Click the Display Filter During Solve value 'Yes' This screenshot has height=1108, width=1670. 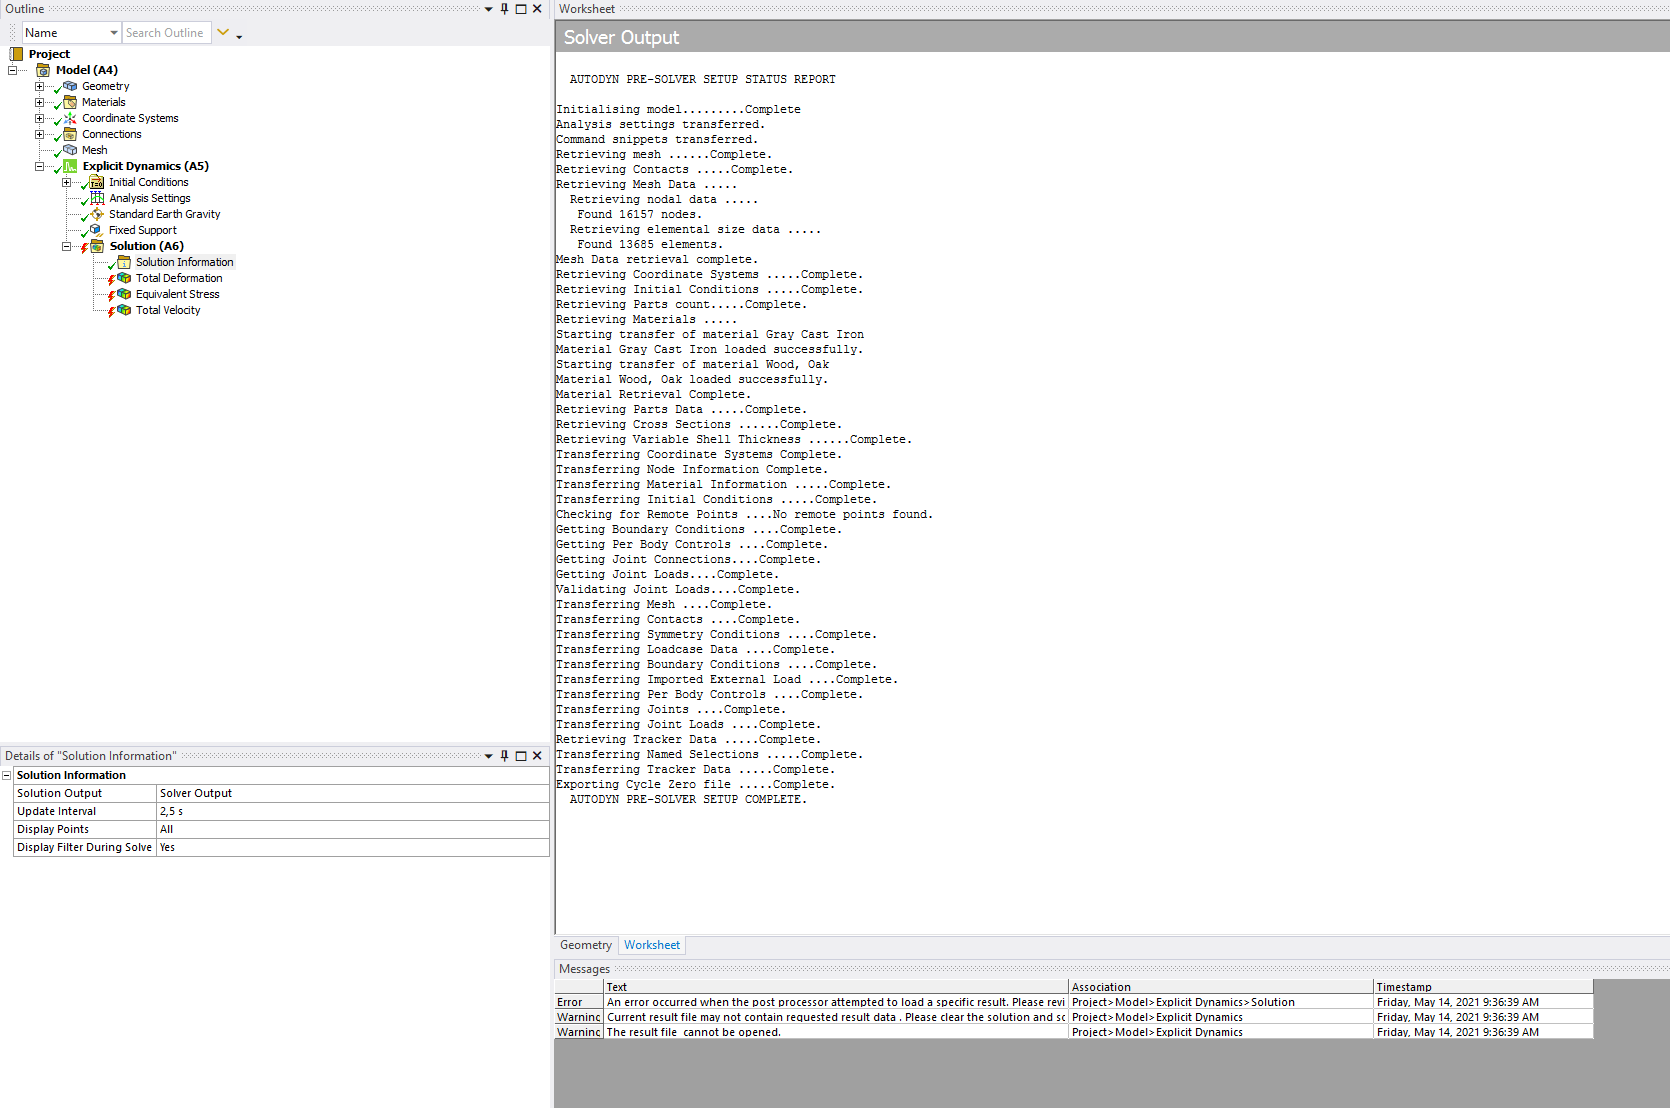tap(353, 847)
